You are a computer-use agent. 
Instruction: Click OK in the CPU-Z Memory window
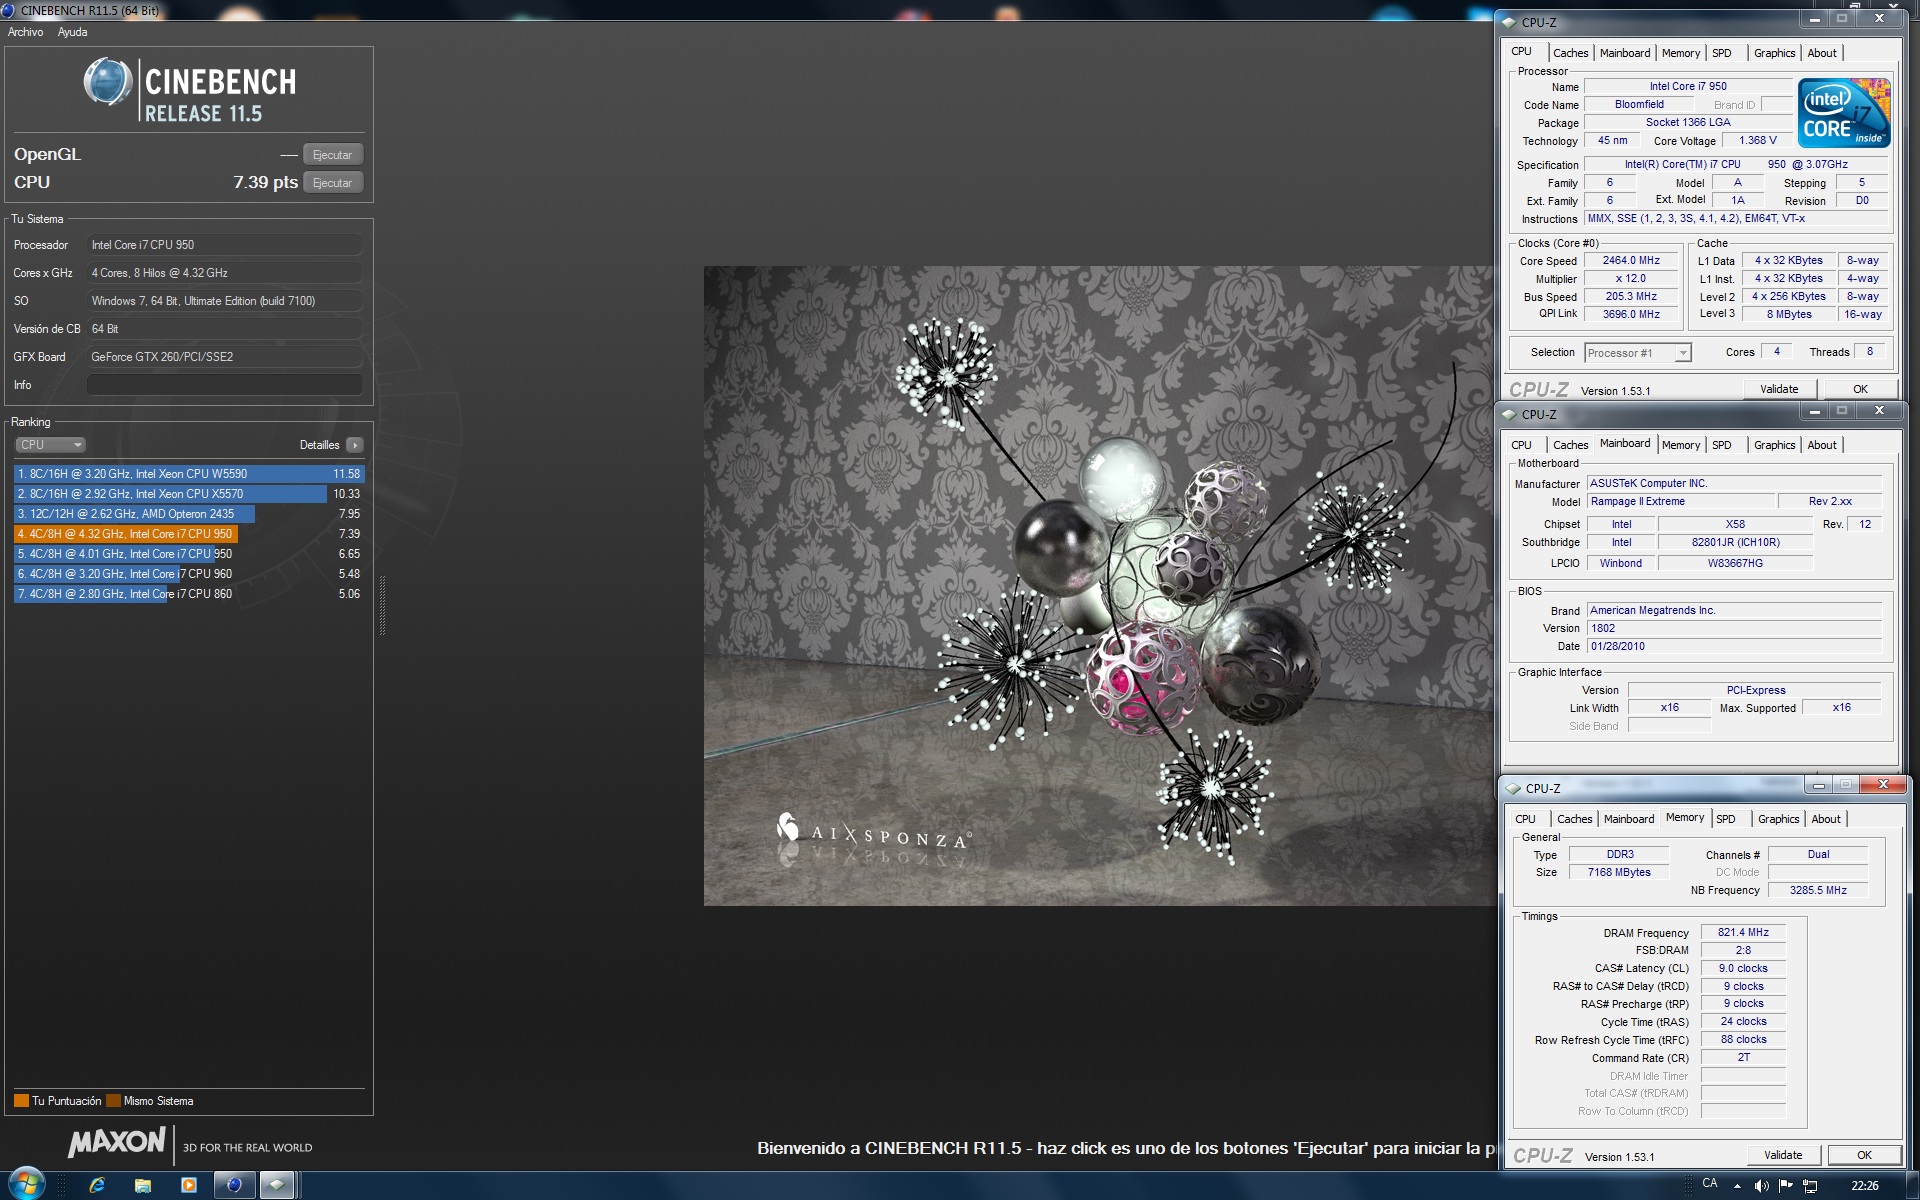point(1864,1155)
